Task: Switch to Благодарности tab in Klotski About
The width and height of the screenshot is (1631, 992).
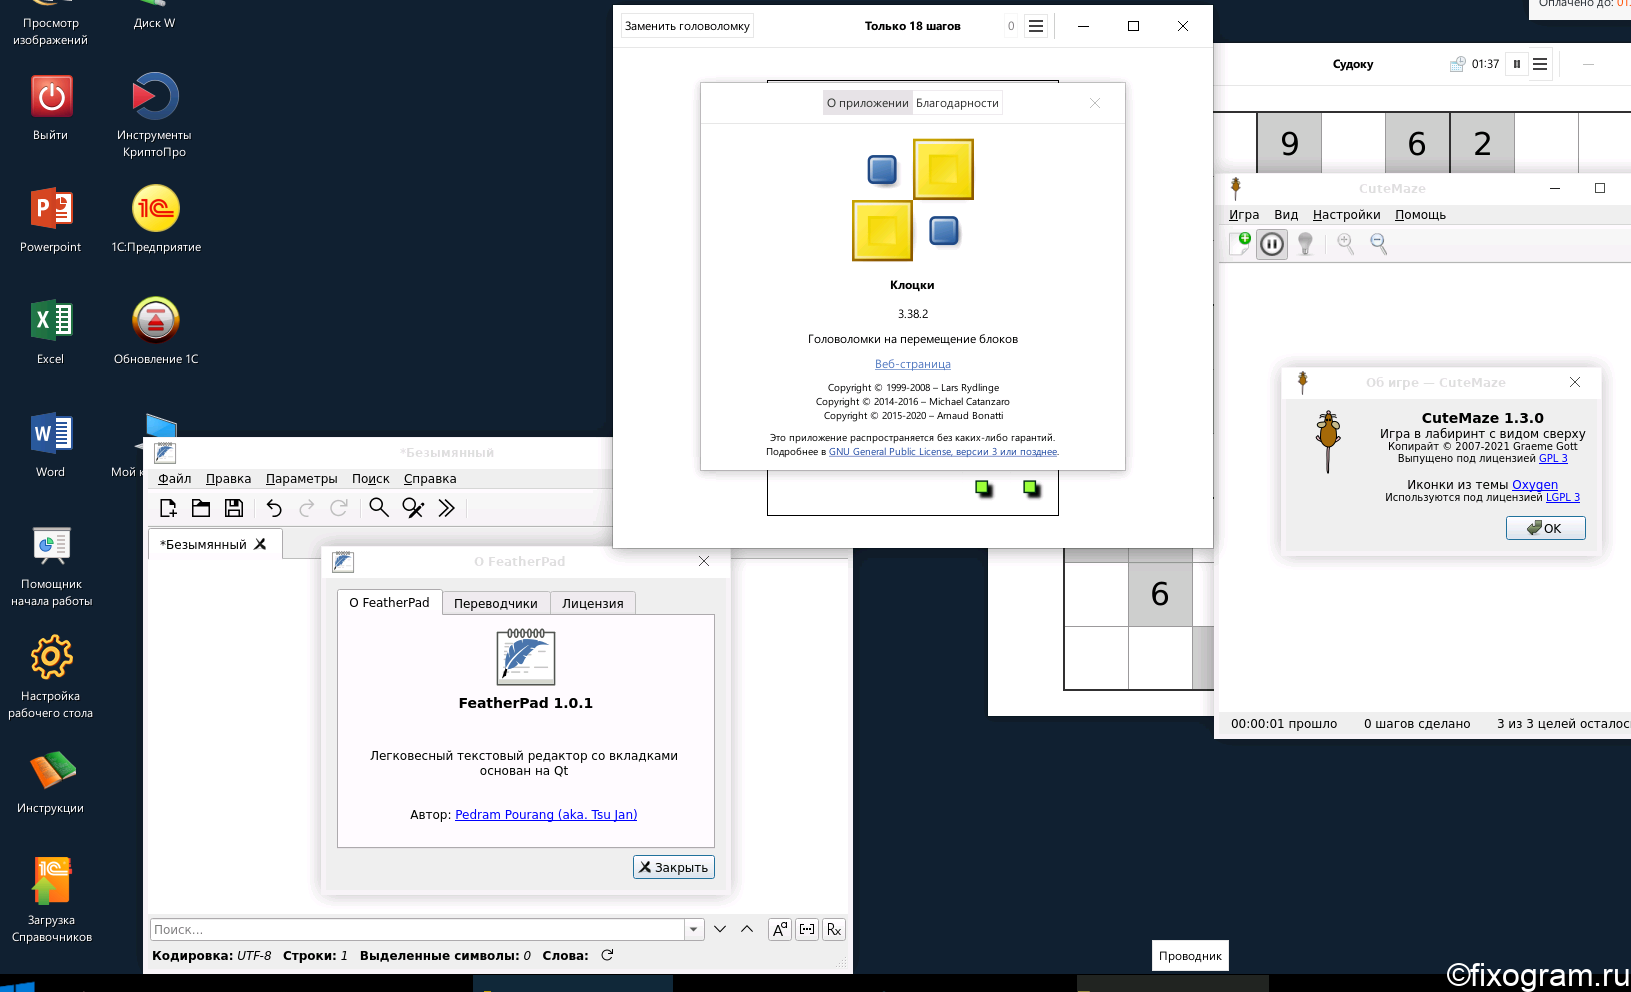Action: coord(957,103)
